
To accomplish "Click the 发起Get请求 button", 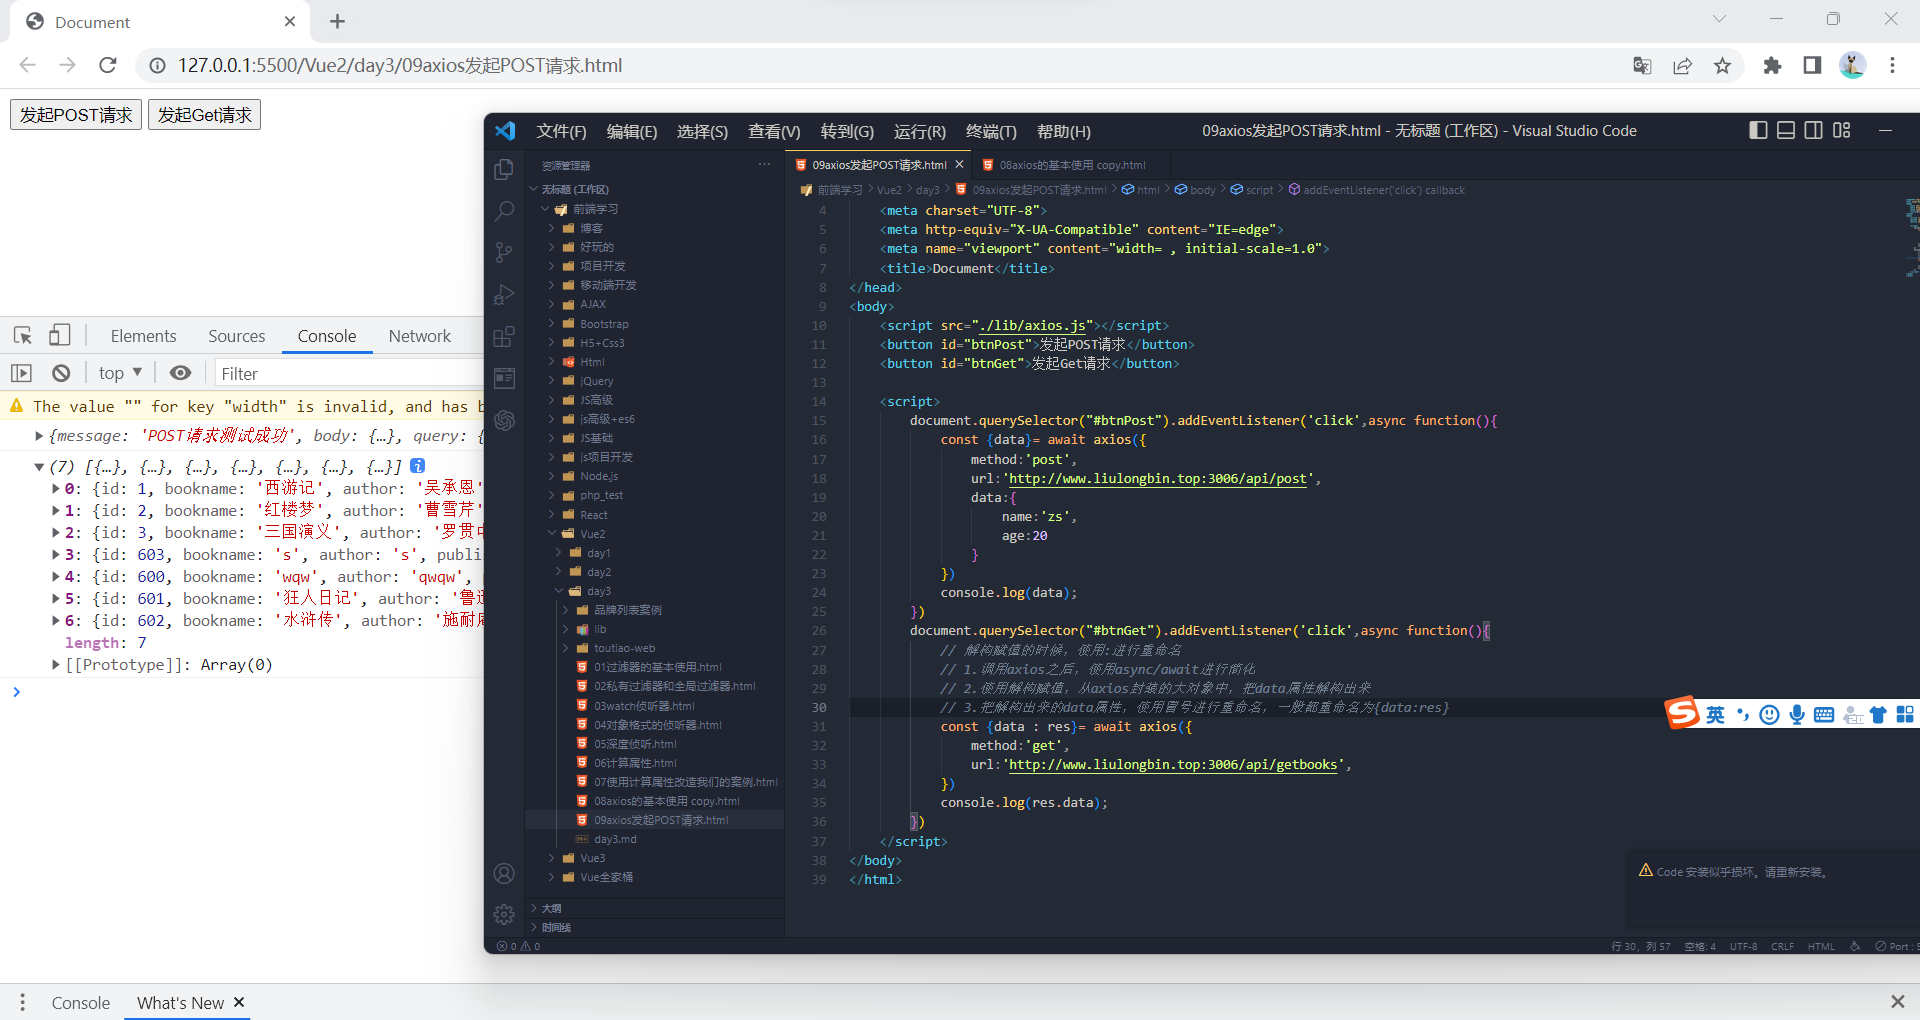I will coord(204,114).
